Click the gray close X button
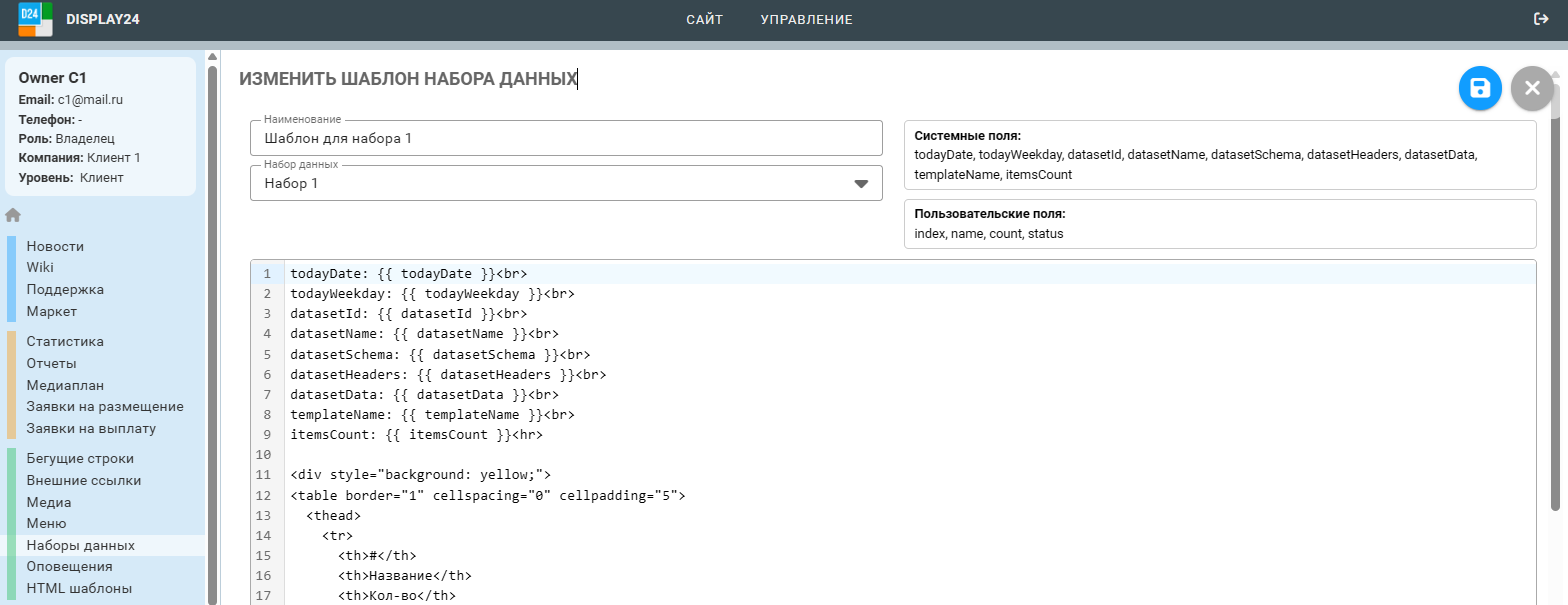This screenshot has width=1568, height=605. (1531, 89)
